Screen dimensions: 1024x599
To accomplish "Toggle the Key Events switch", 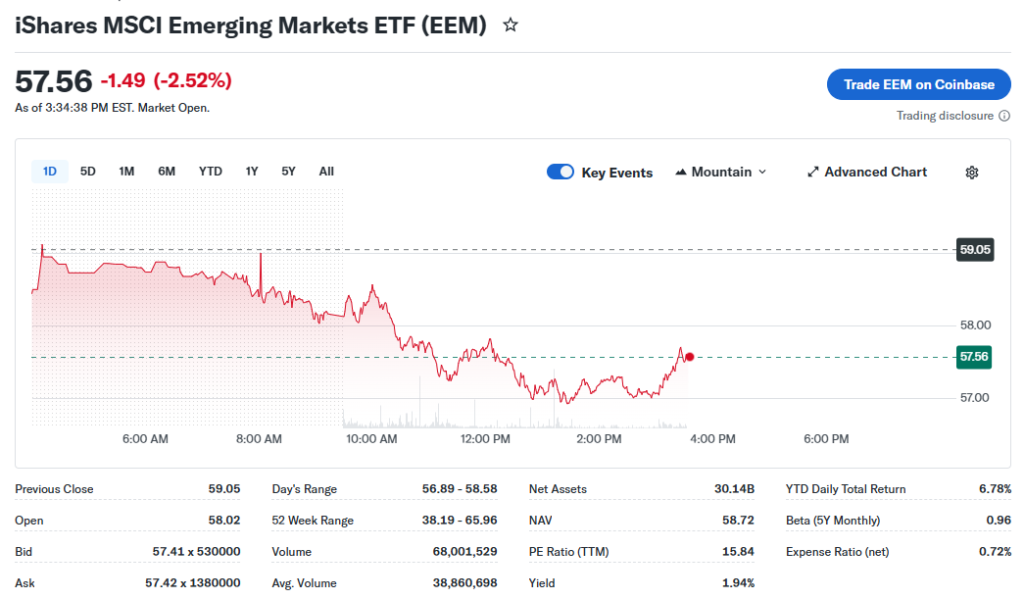I will coord(560,172).
